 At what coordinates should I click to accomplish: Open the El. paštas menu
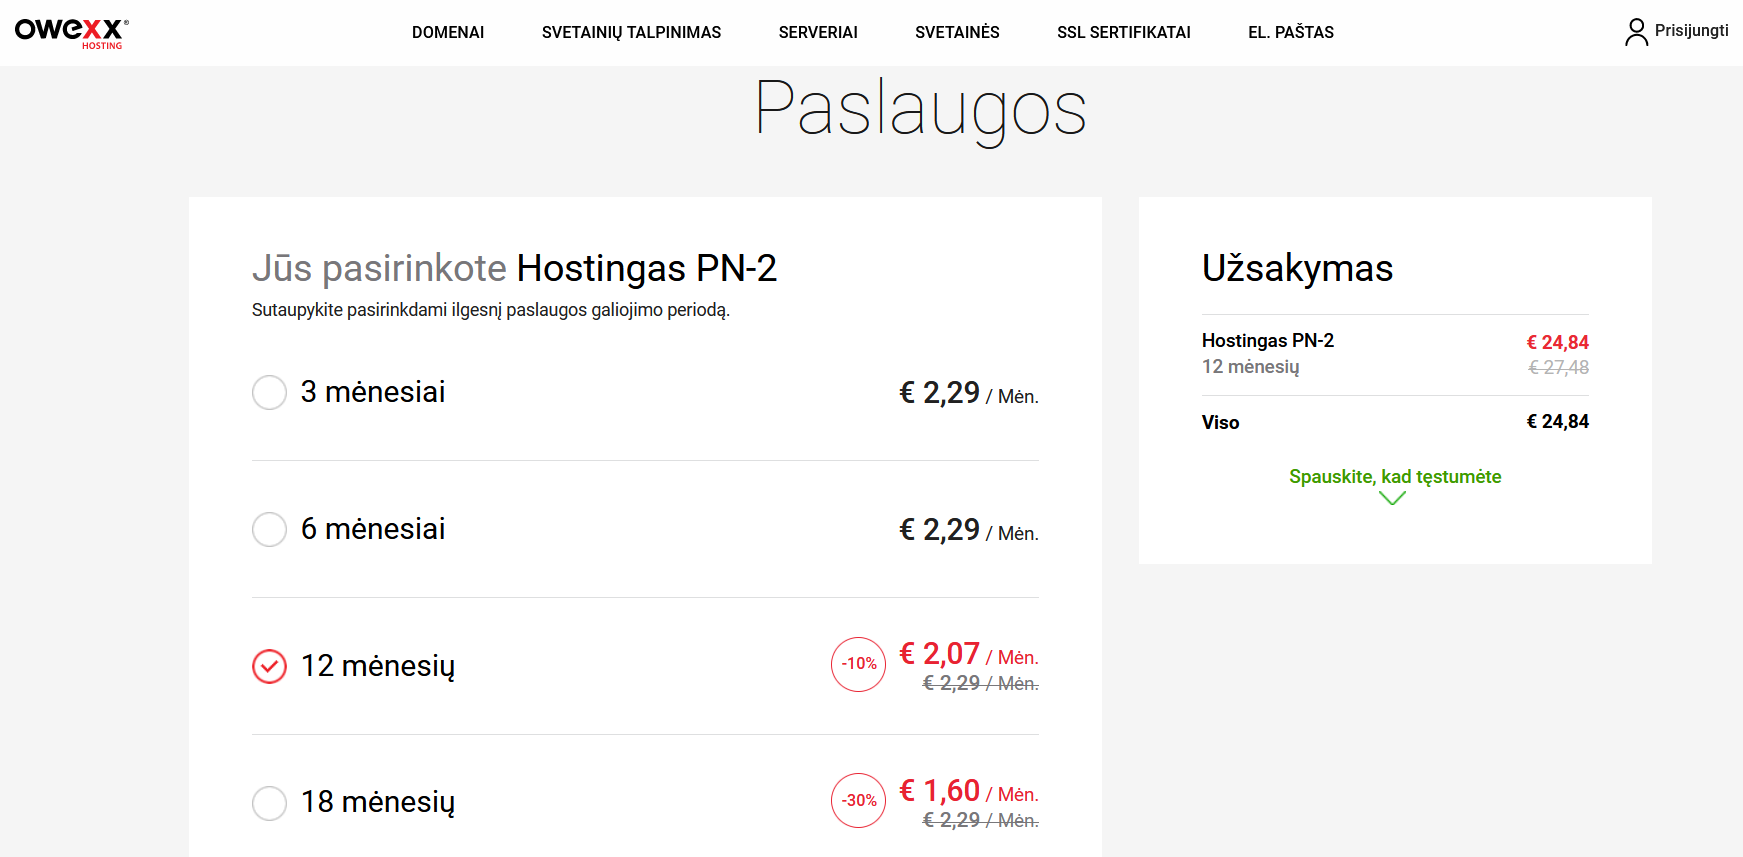(1291, 32)
